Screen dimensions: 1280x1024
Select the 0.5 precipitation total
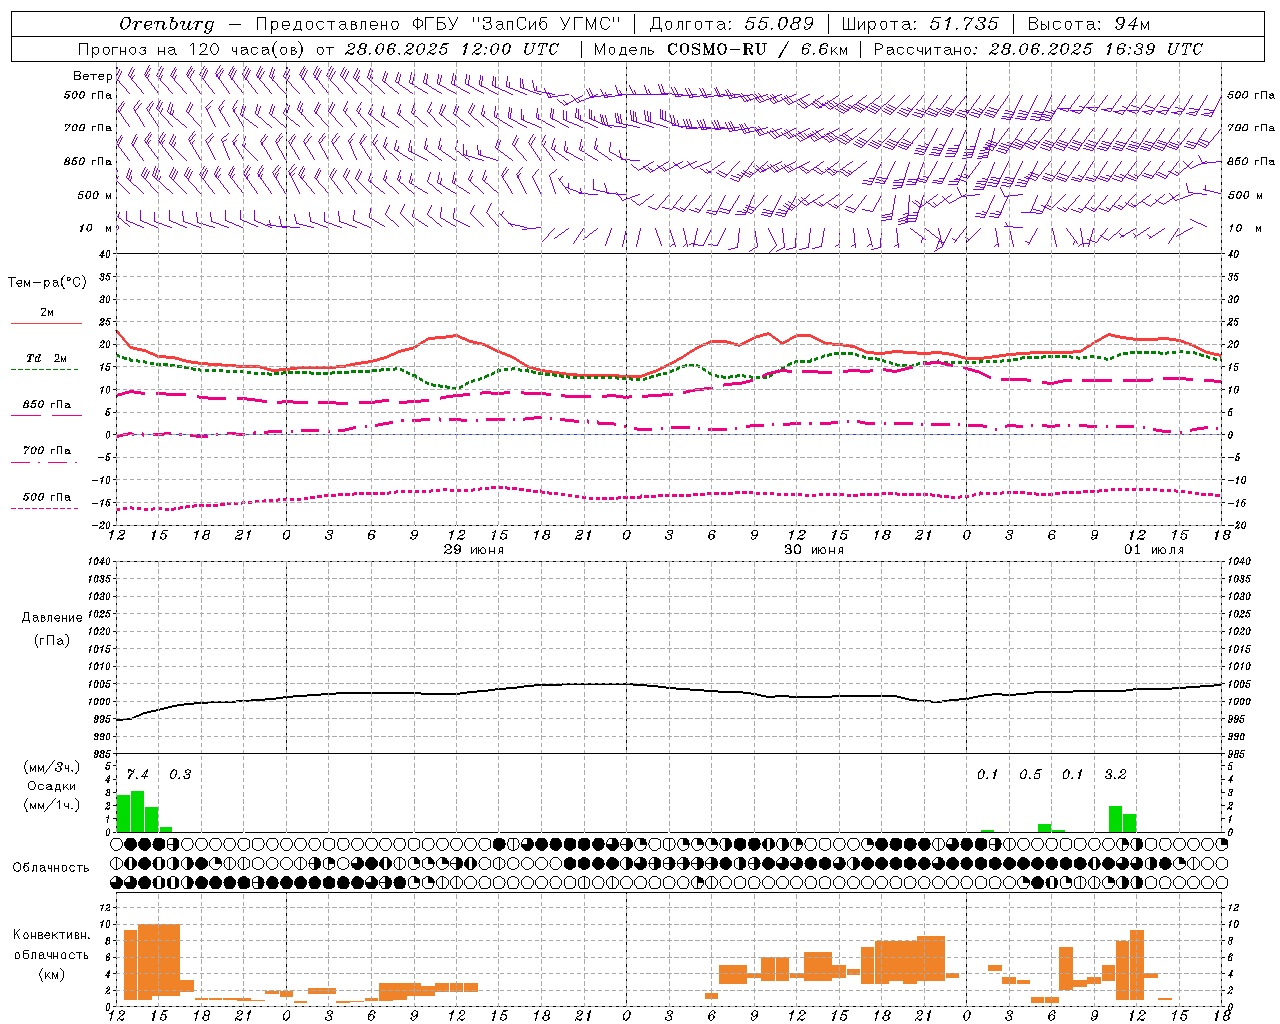(x=1030, y=775)
